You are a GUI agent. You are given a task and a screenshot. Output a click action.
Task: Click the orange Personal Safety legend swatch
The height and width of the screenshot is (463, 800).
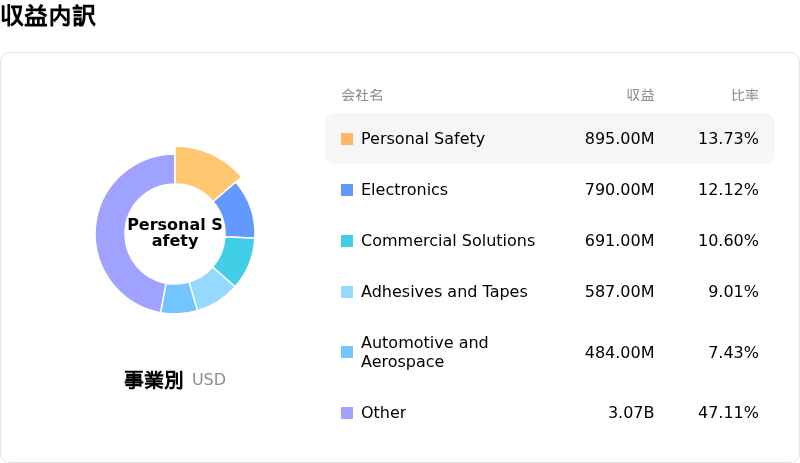(347, 139)
